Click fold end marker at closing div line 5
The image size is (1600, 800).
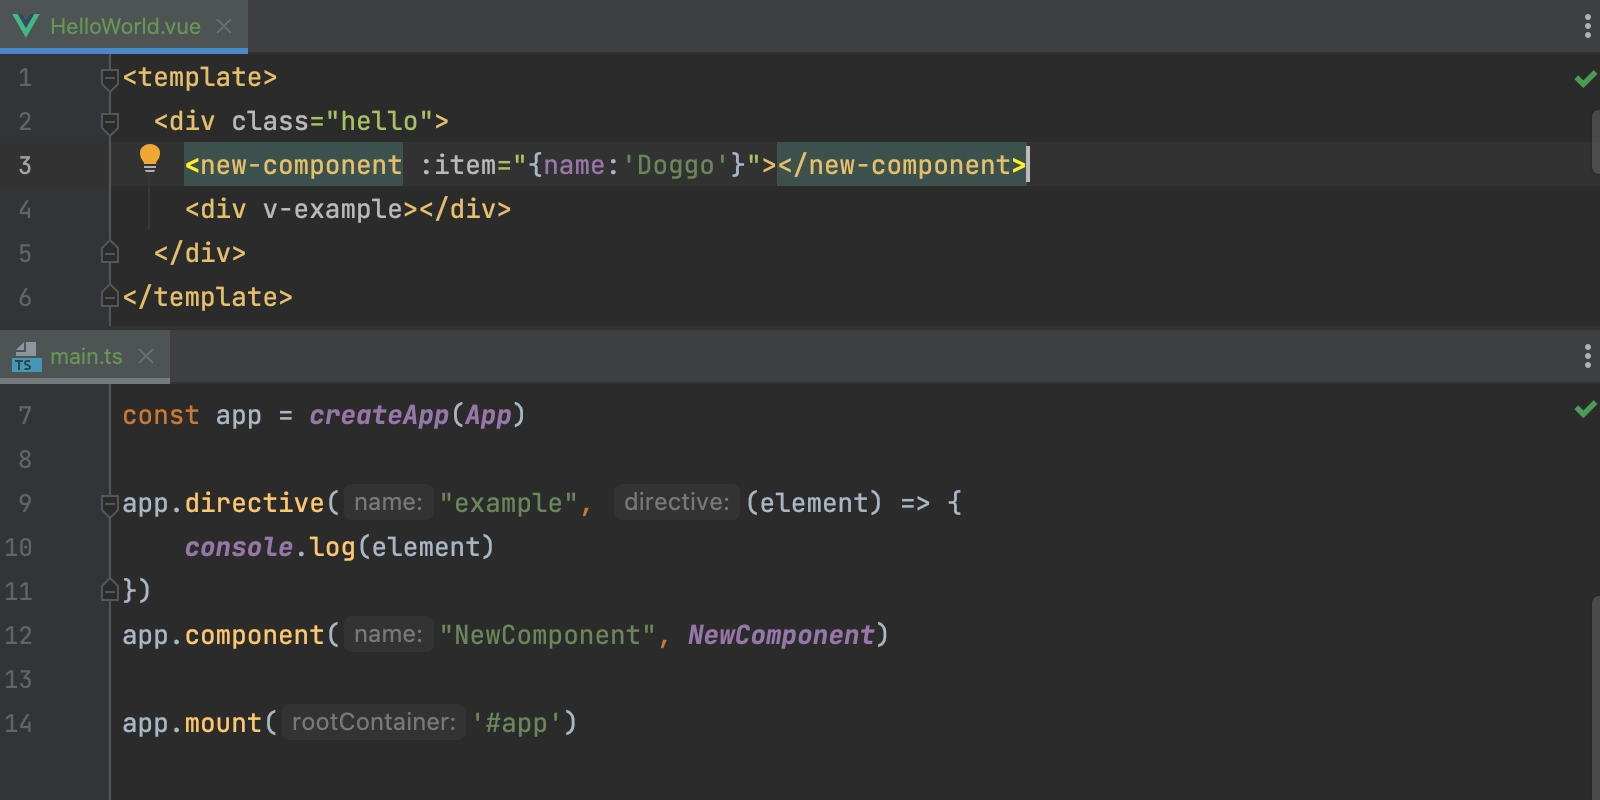point(110,253)
